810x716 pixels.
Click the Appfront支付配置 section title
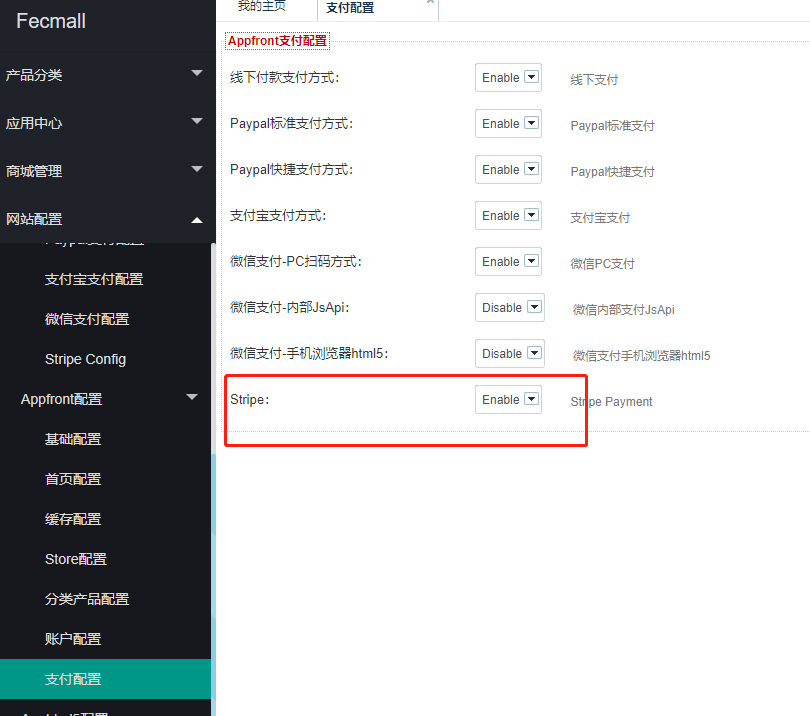click(277, 41)
